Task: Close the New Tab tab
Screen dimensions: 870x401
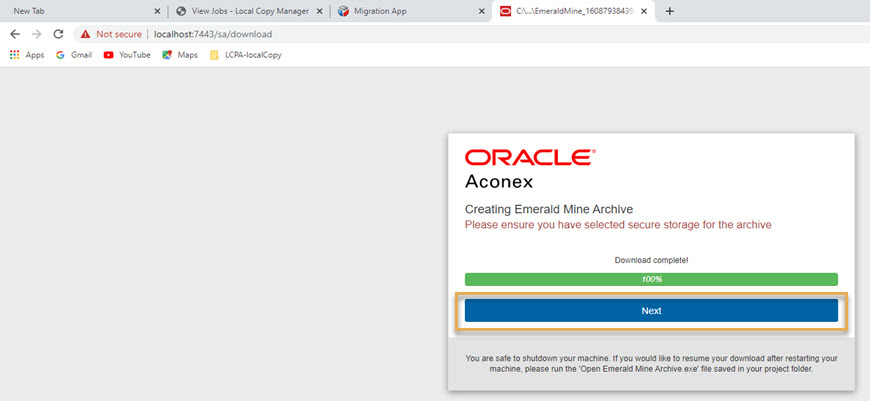Action: pyautogui.click(x=157, y=11)
